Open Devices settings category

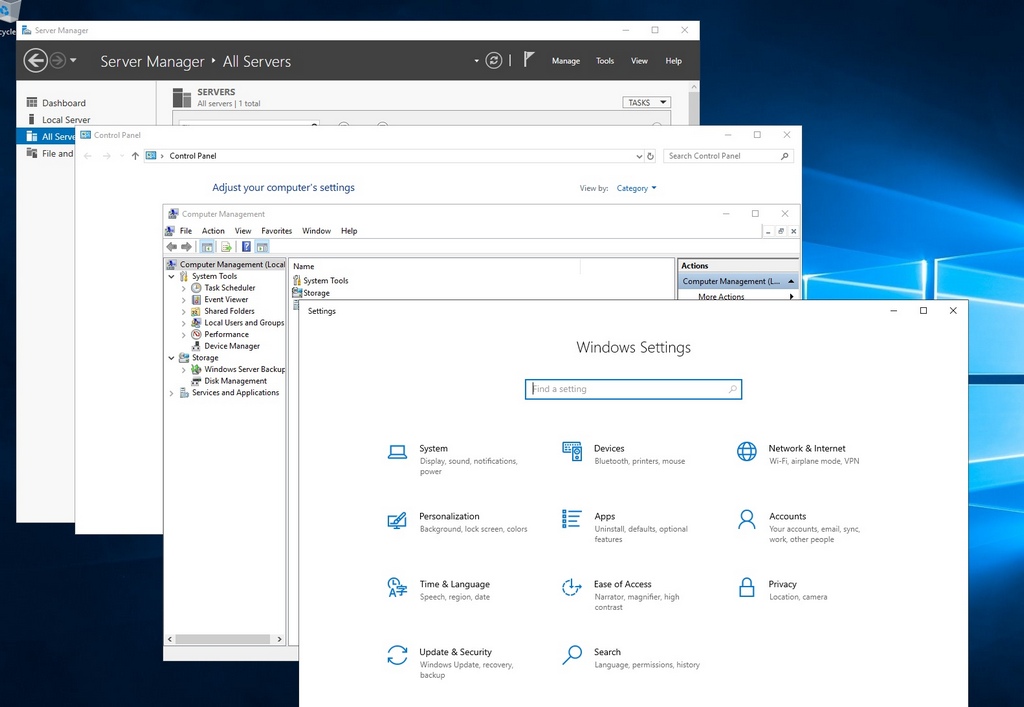(624, 454)
